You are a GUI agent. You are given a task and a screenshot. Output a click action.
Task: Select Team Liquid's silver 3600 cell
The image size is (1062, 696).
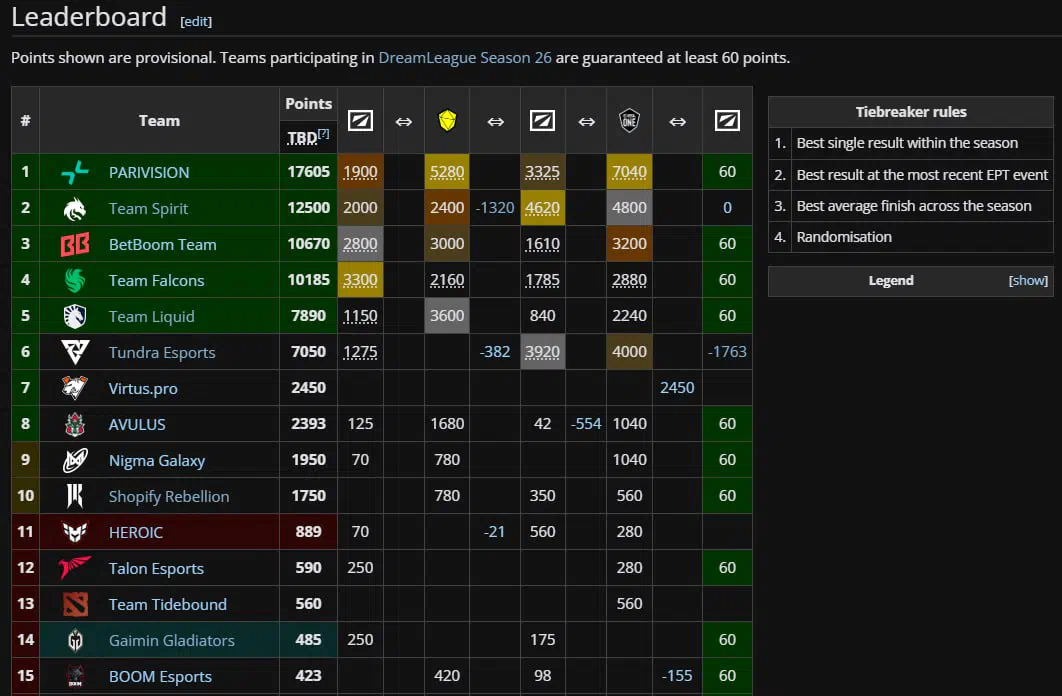click(447, 316)
